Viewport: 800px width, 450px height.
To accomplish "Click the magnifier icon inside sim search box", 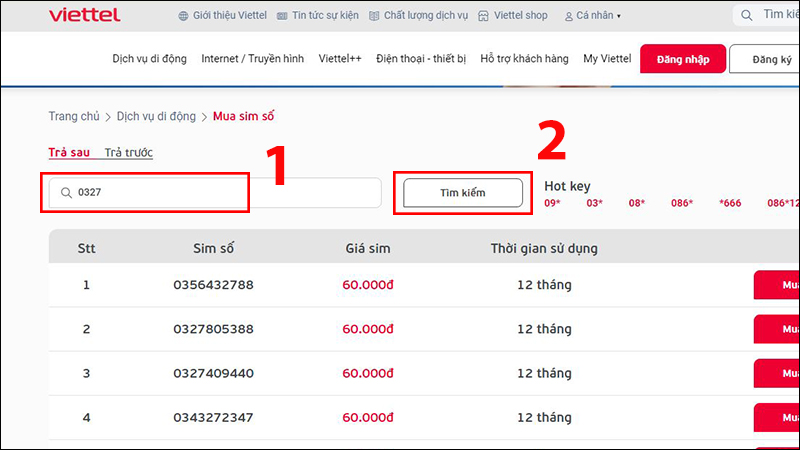I will [66, 193].
